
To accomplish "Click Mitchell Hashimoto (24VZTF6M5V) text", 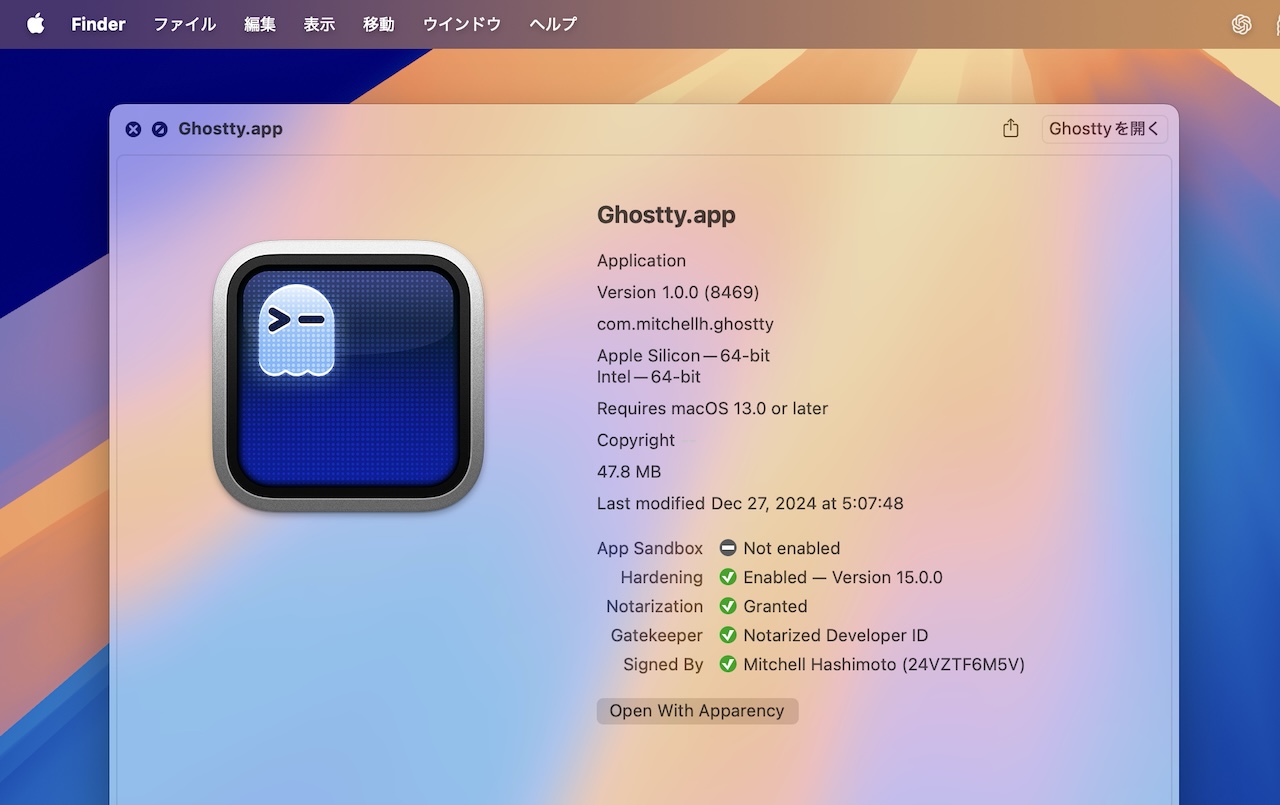I will click(x=884, y=664).
